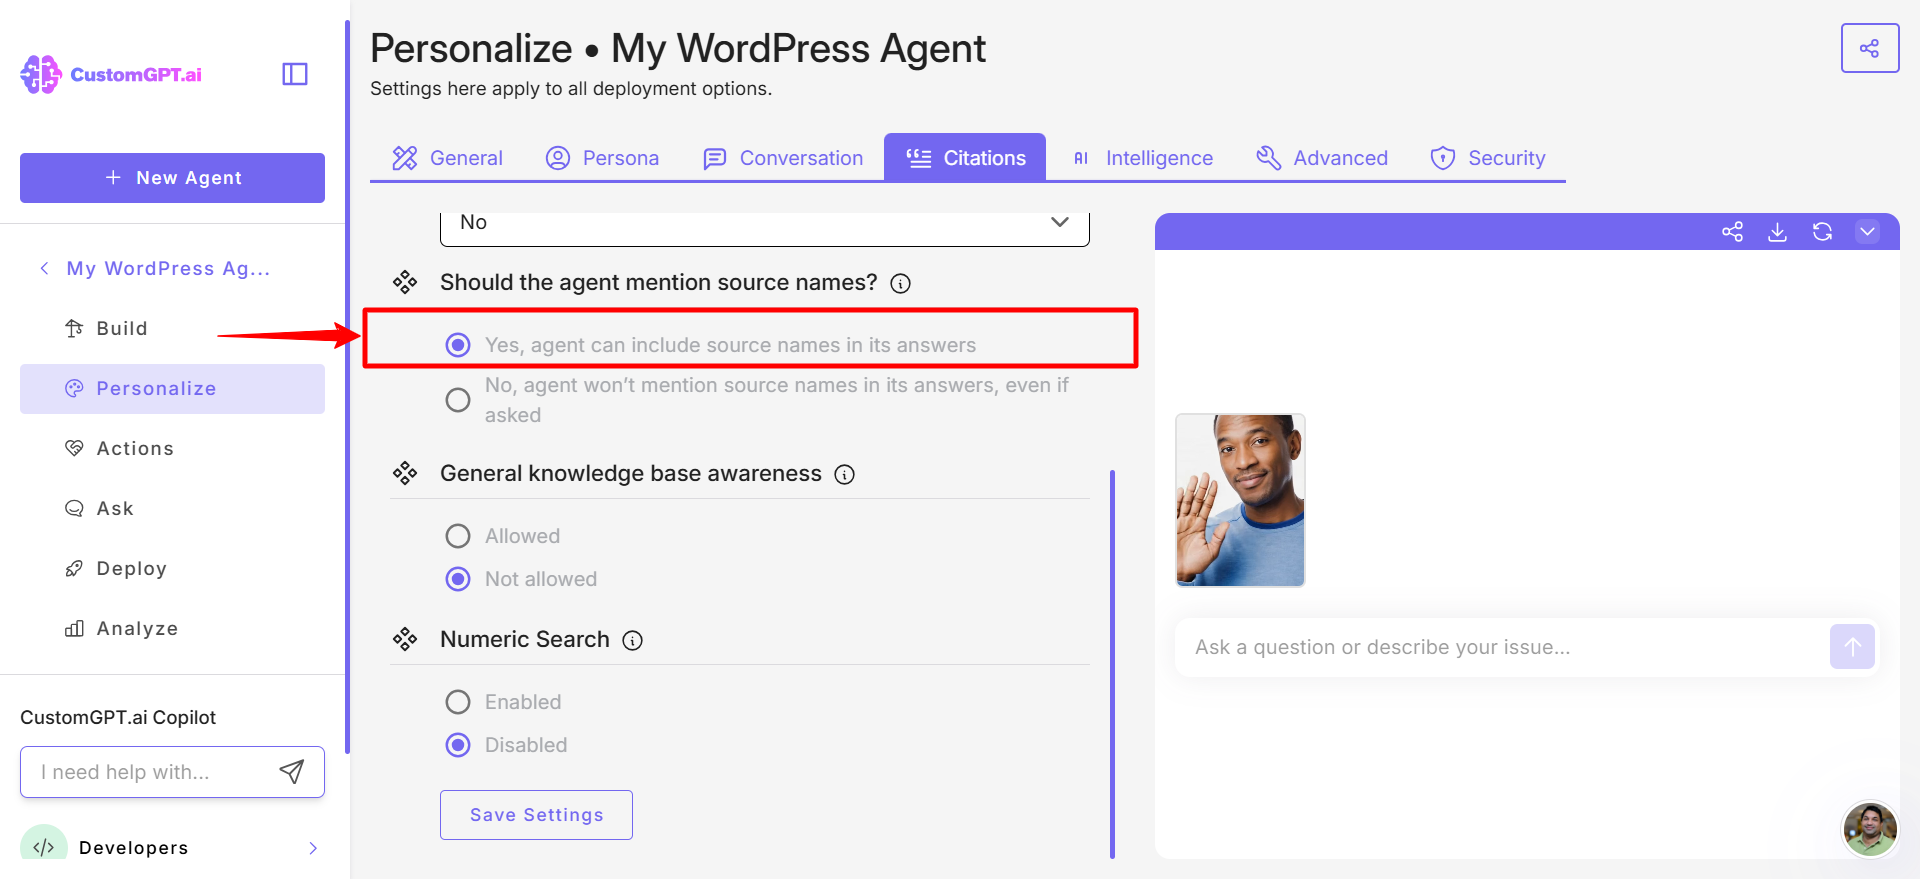The width and height of the screenshot is (1920, 879).
Task: Click the diamond icon beside knowledge base awareness
Action: pos(405,474)
